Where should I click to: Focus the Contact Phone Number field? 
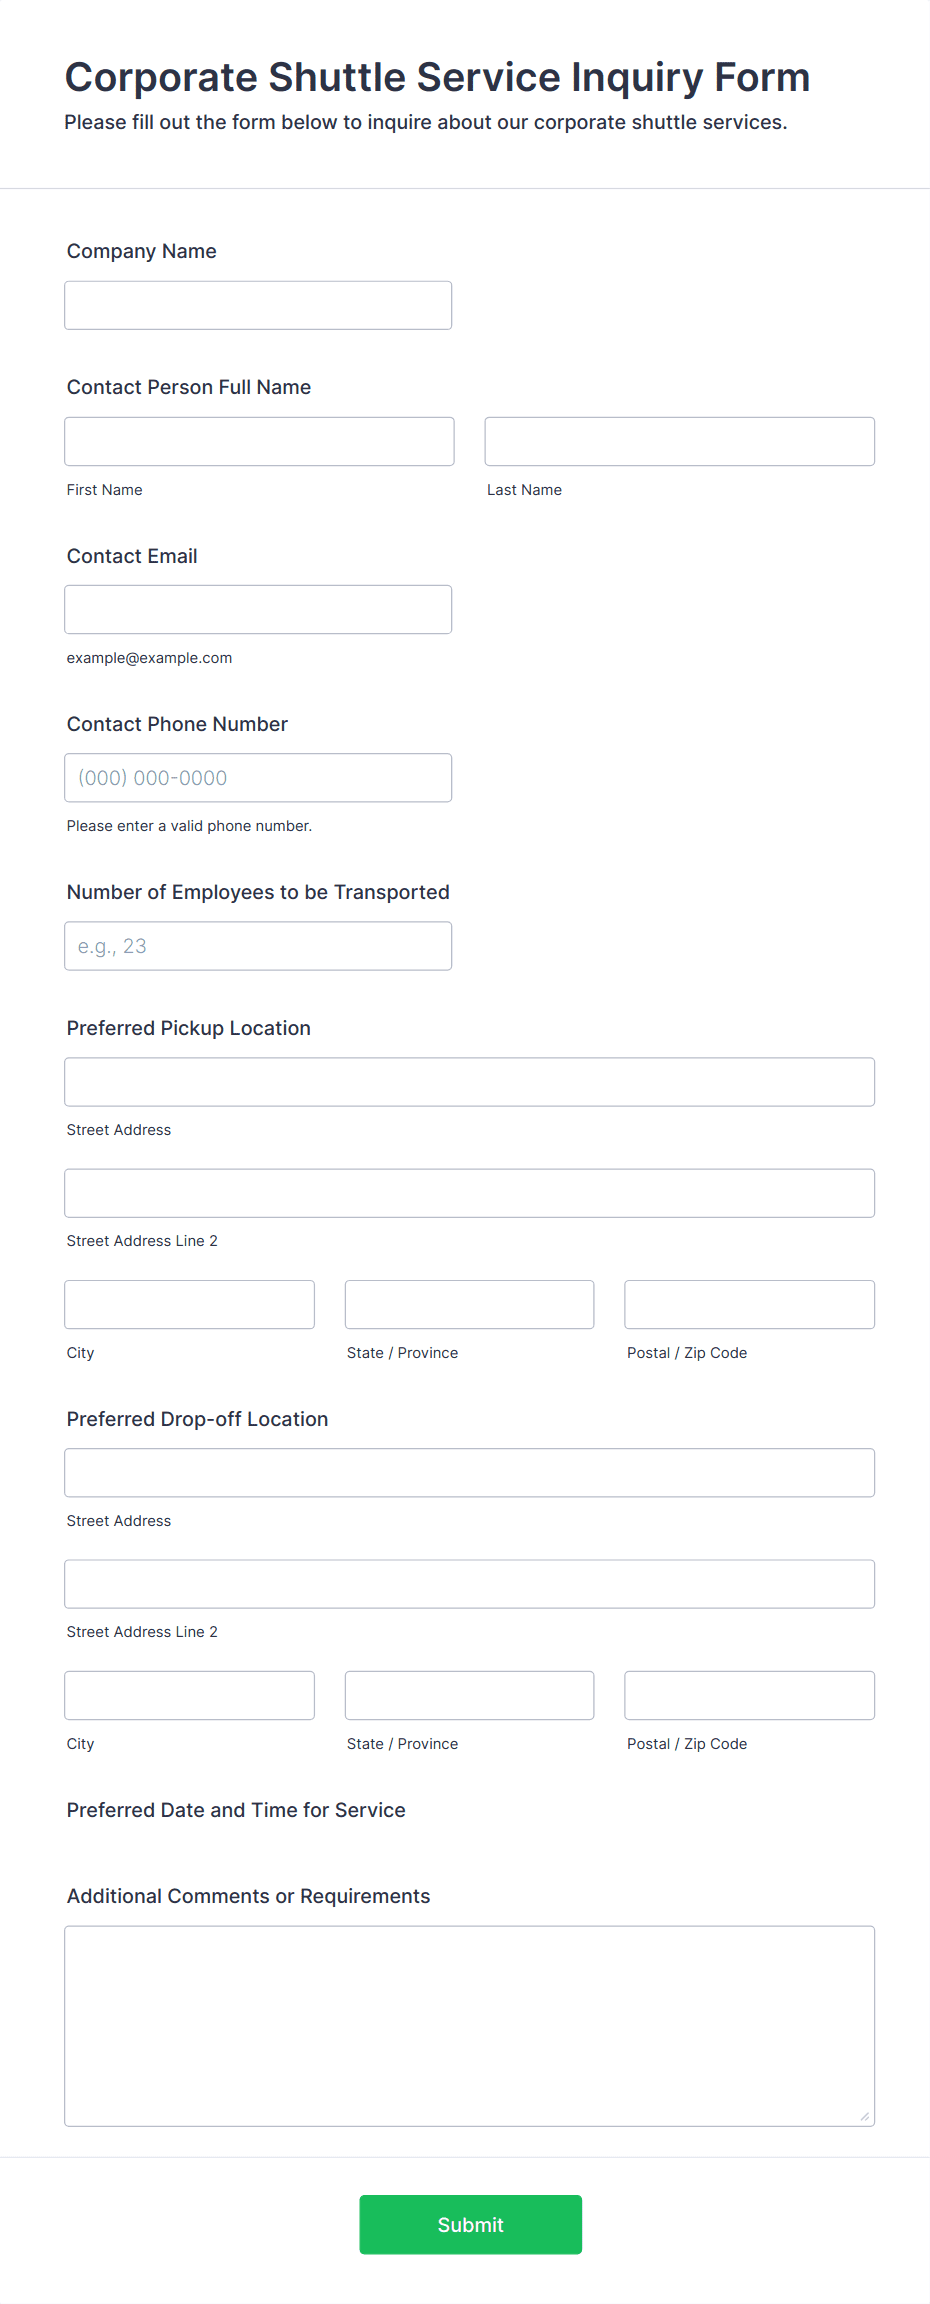[258, 777]
